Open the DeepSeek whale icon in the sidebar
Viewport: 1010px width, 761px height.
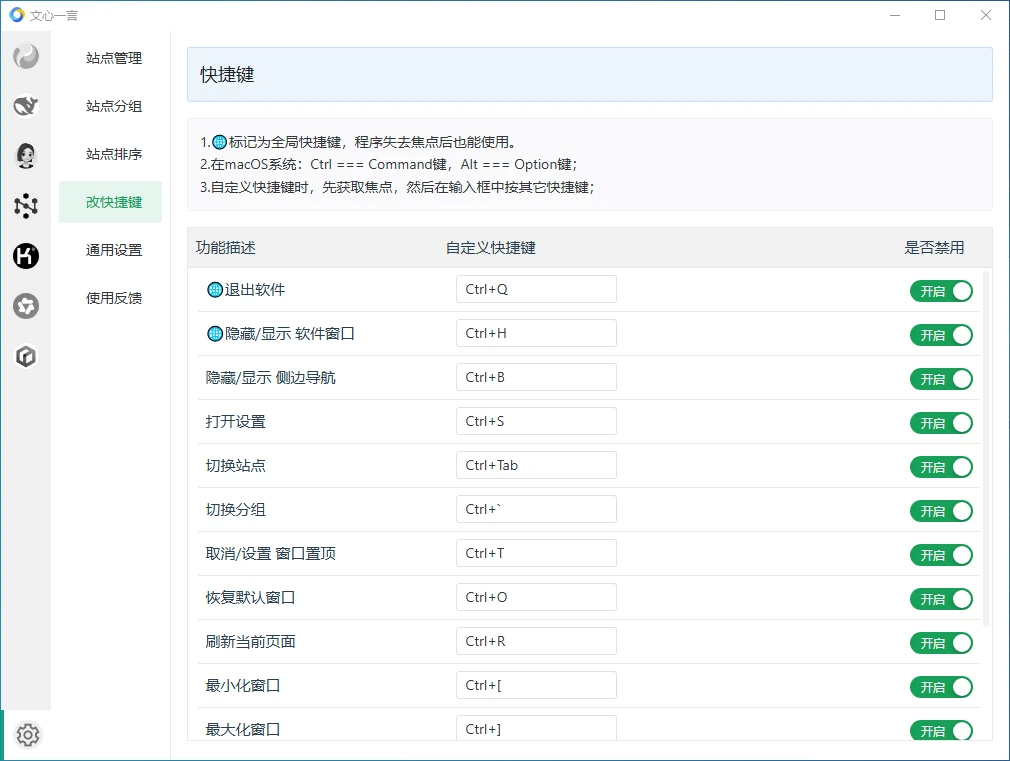coord(26,106)
